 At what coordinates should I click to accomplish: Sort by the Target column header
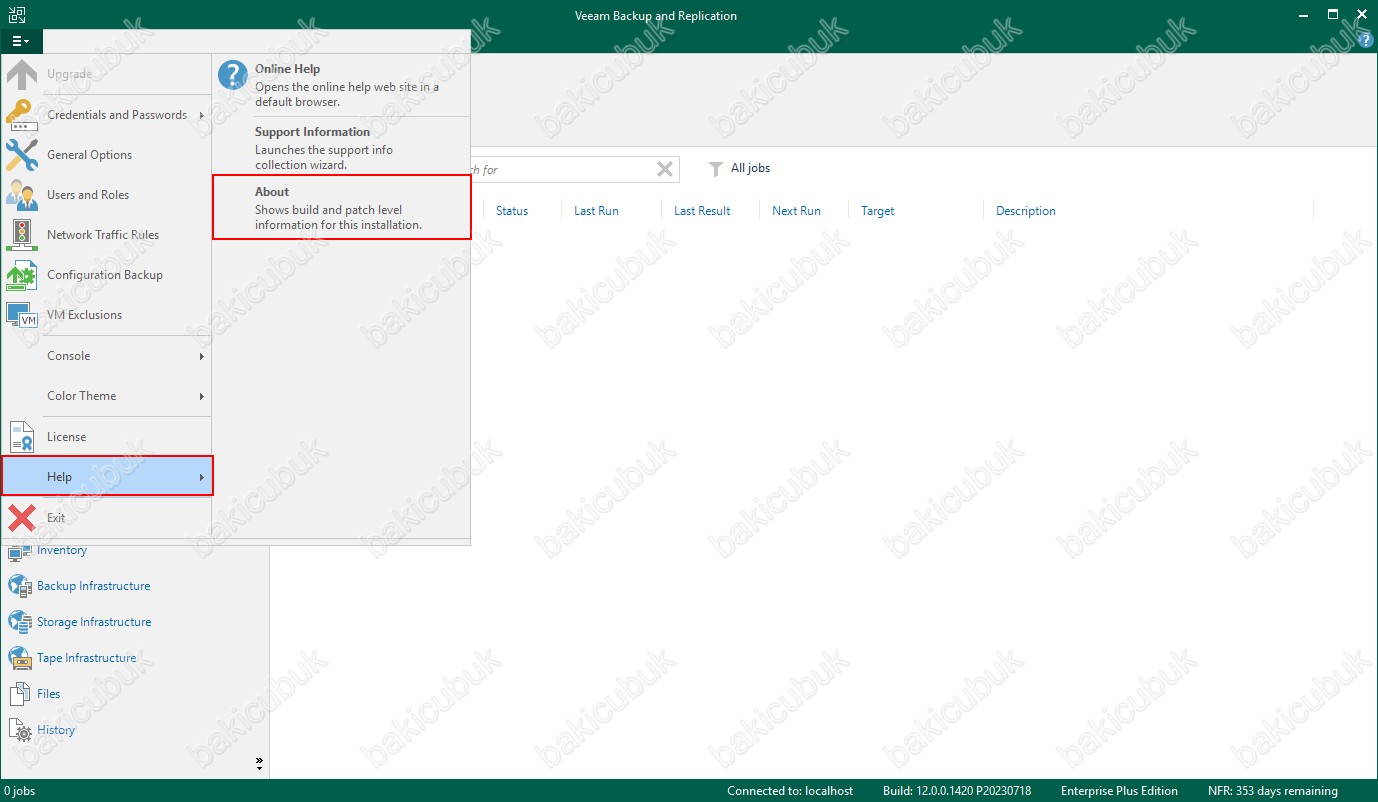click(x=878, y=211)
